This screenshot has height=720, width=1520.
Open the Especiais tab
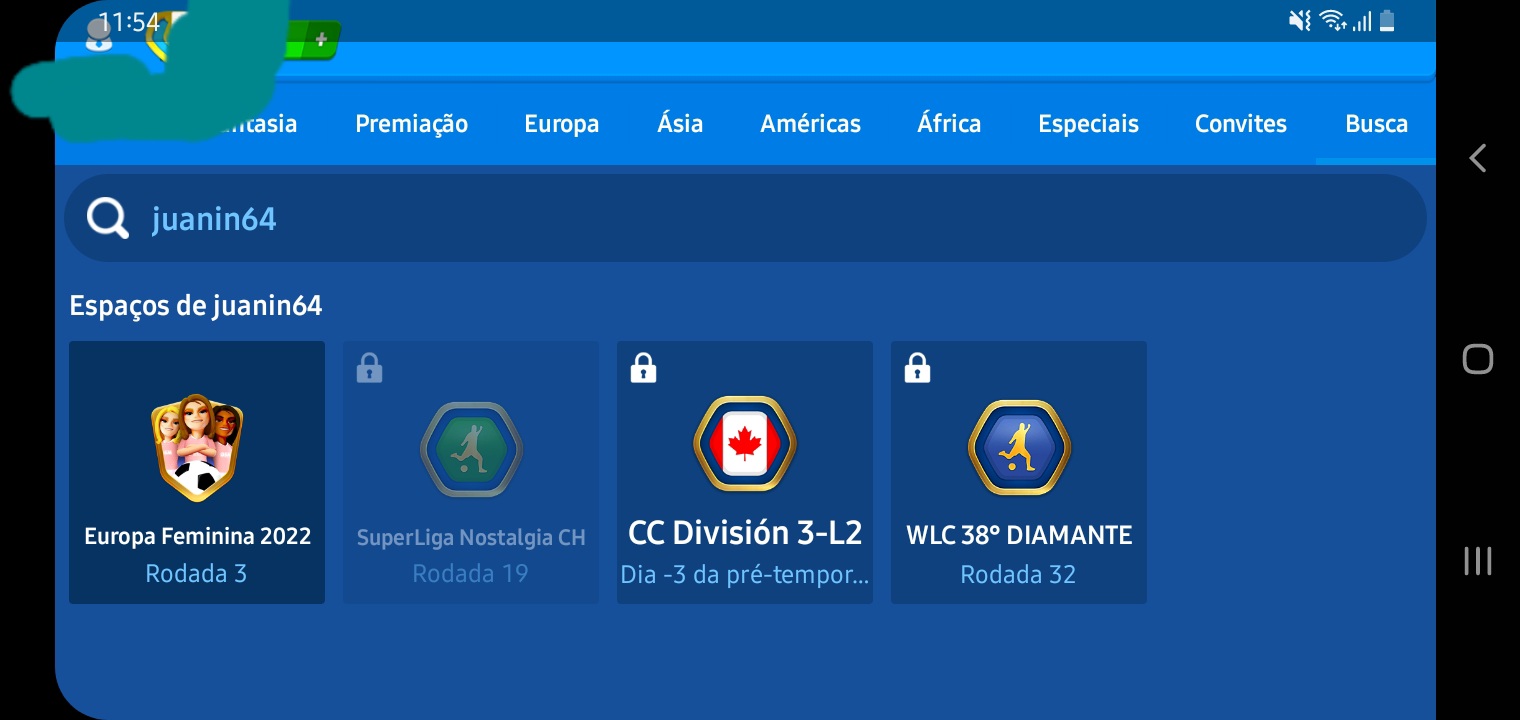[1088, 124]
